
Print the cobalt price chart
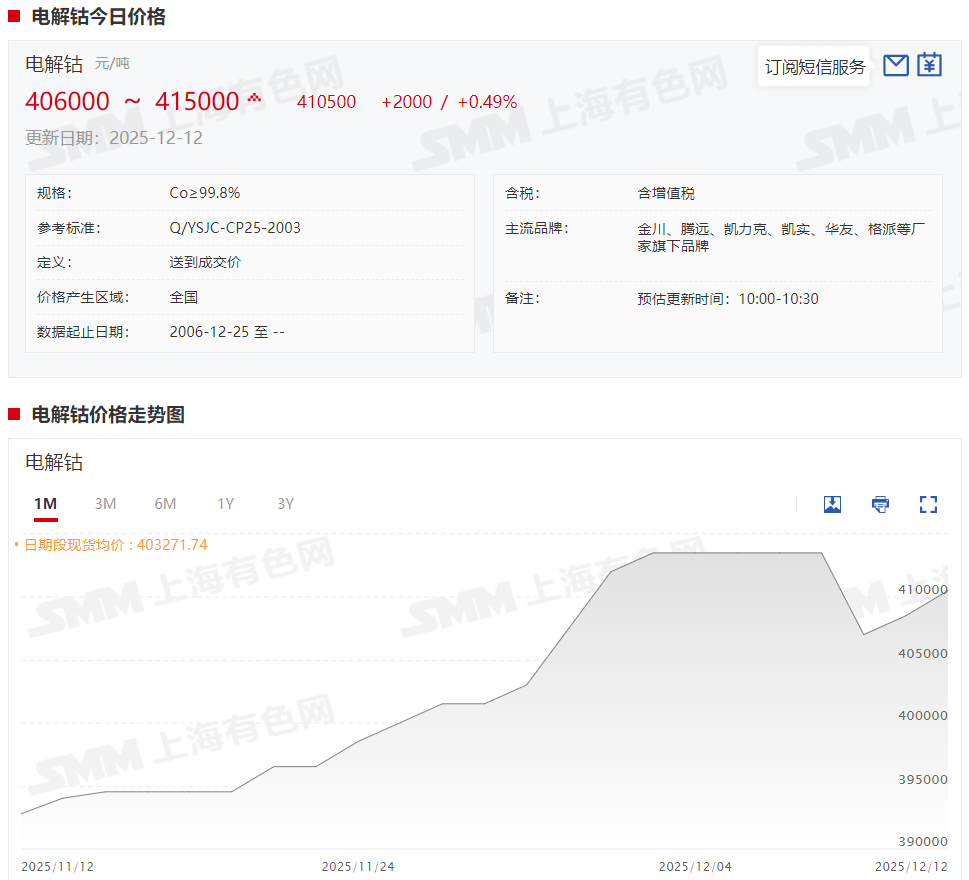coord(880,504)
